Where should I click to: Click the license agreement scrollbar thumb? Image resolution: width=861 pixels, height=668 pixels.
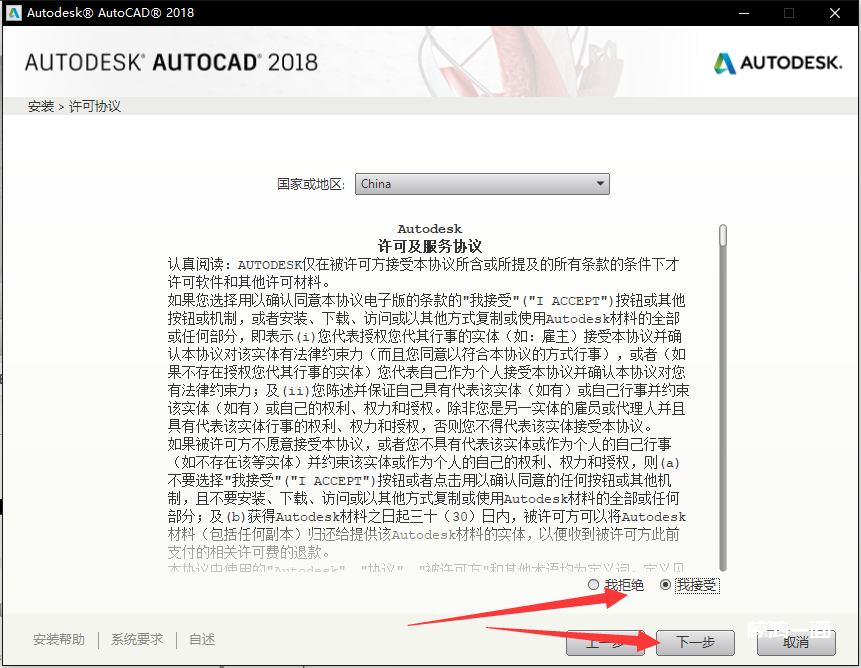[x=723, y=234]
